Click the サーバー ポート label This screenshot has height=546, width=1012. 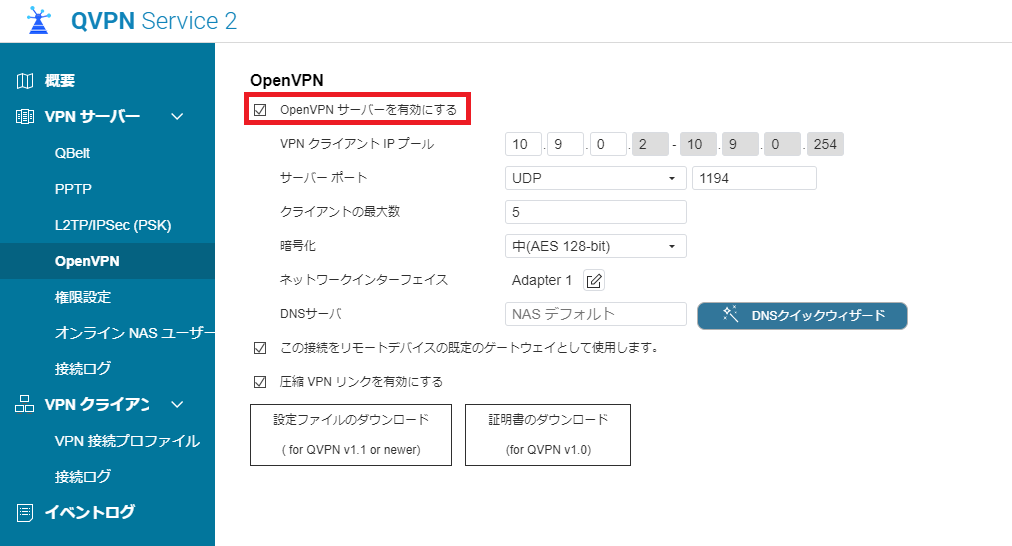(323, 178)
